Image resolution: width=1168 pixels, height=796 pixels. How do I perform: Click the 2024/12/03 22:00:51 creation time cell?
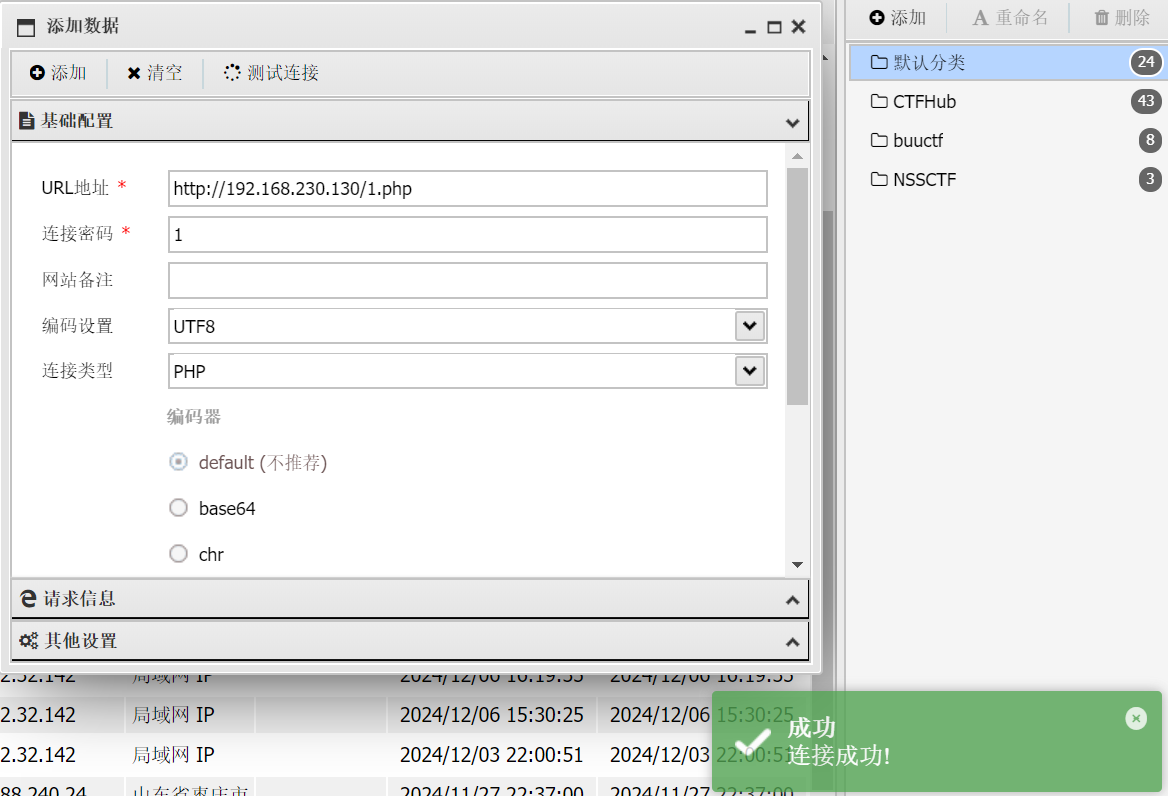(x=492, y=755)
